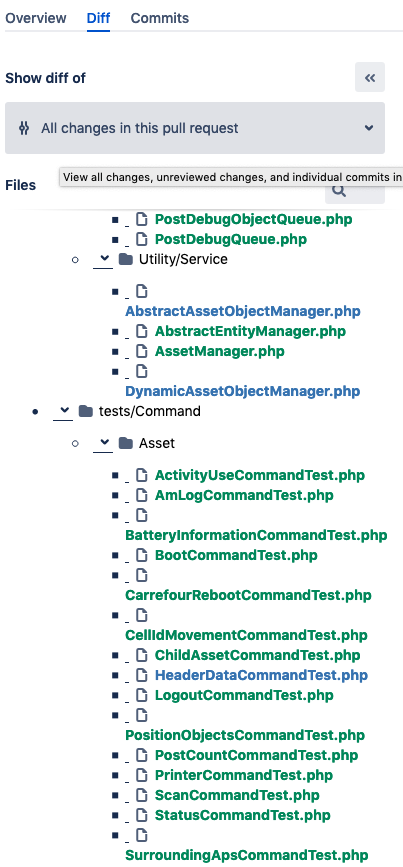Screen dimensions: 403x867
Task: Open PostDebugObjectQueue.php diff
Action: [253, 220]
